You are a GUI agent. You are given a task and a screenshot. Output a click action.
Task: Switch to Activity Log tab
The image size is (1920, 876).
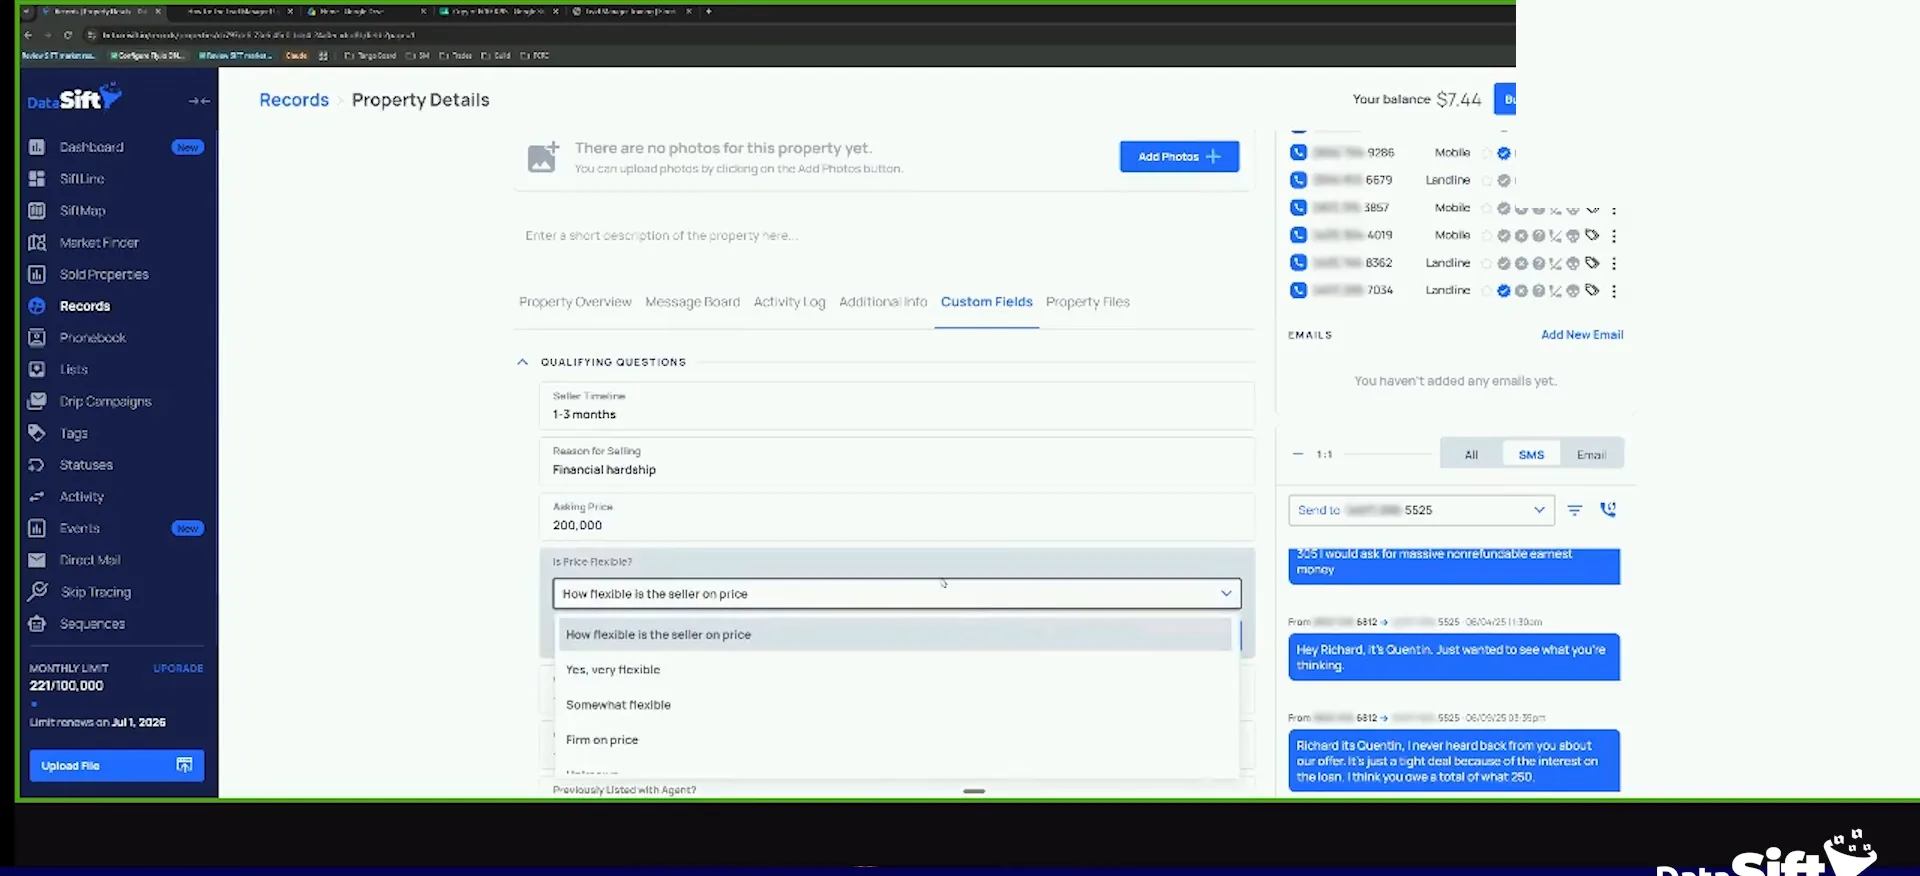789,302
